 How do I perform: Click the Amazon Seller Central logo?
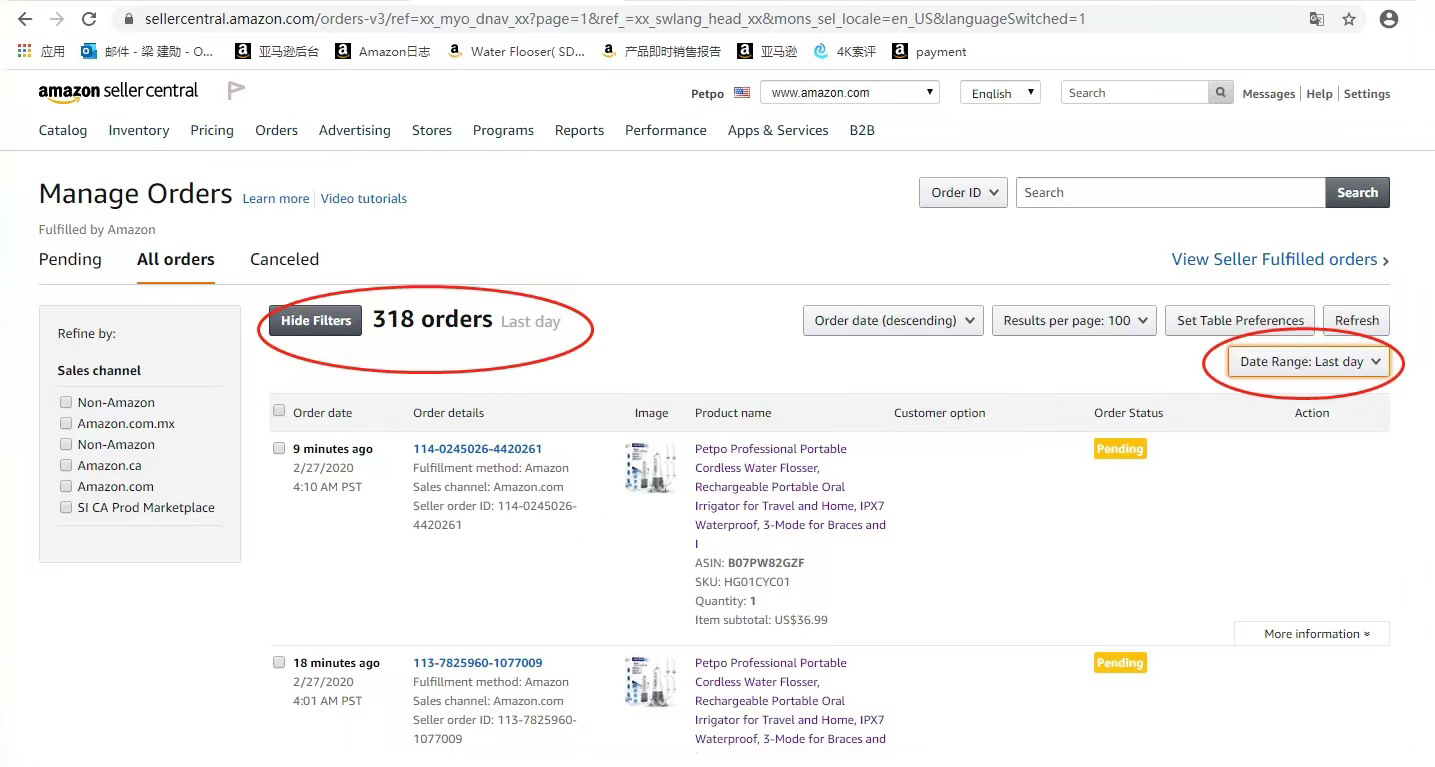pyautogui.click(x=118, y=91)
